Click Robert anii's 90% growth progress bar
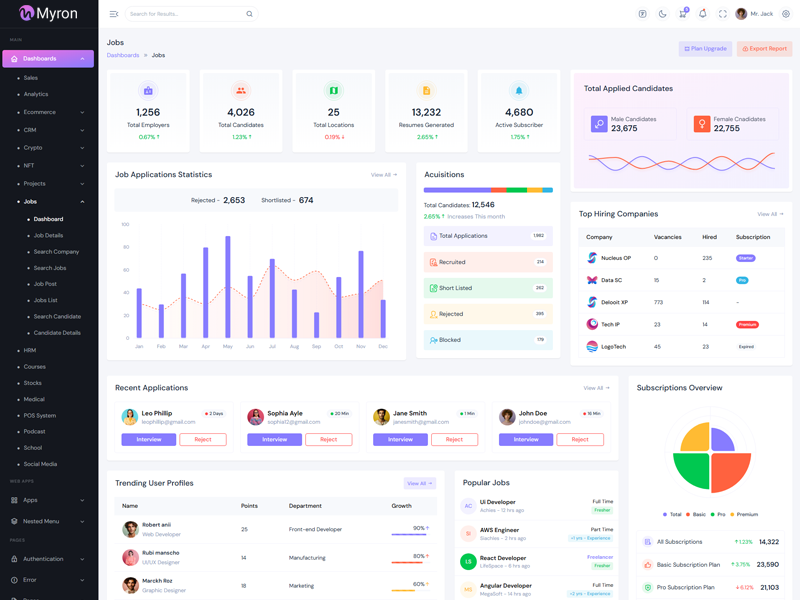Viewport: 800px width, 600px height. click(409, 535)
